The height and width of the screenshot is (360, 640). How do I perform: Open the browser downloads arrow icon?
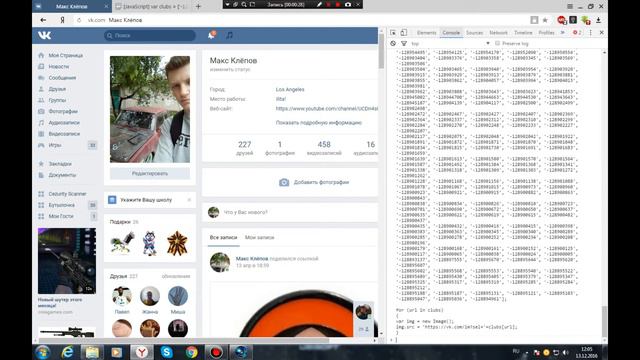tap(598, 20)
